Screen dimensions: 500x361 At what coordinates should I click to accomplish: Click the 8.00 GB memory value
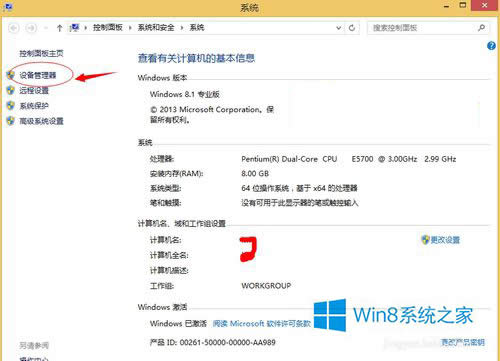tap(255, 174)
